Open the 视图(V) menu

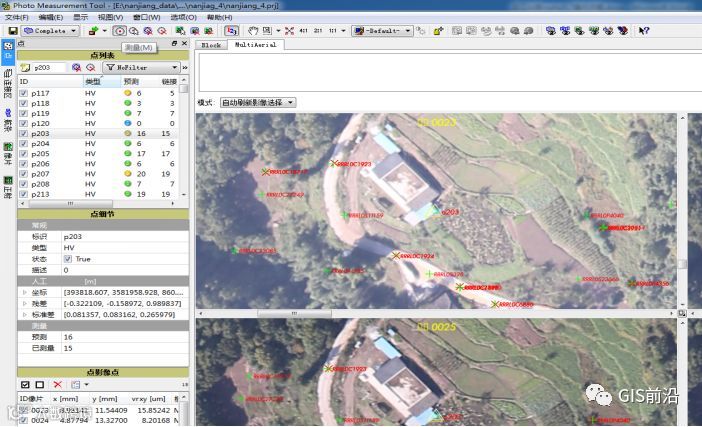(x=110, y=17)
